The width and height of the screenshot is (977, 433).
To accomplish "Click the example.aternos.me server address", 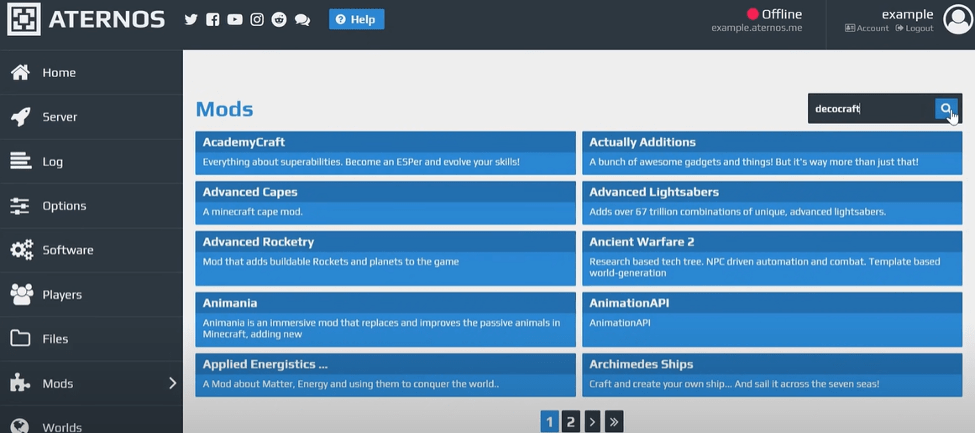I will click(x=756, y=28).
